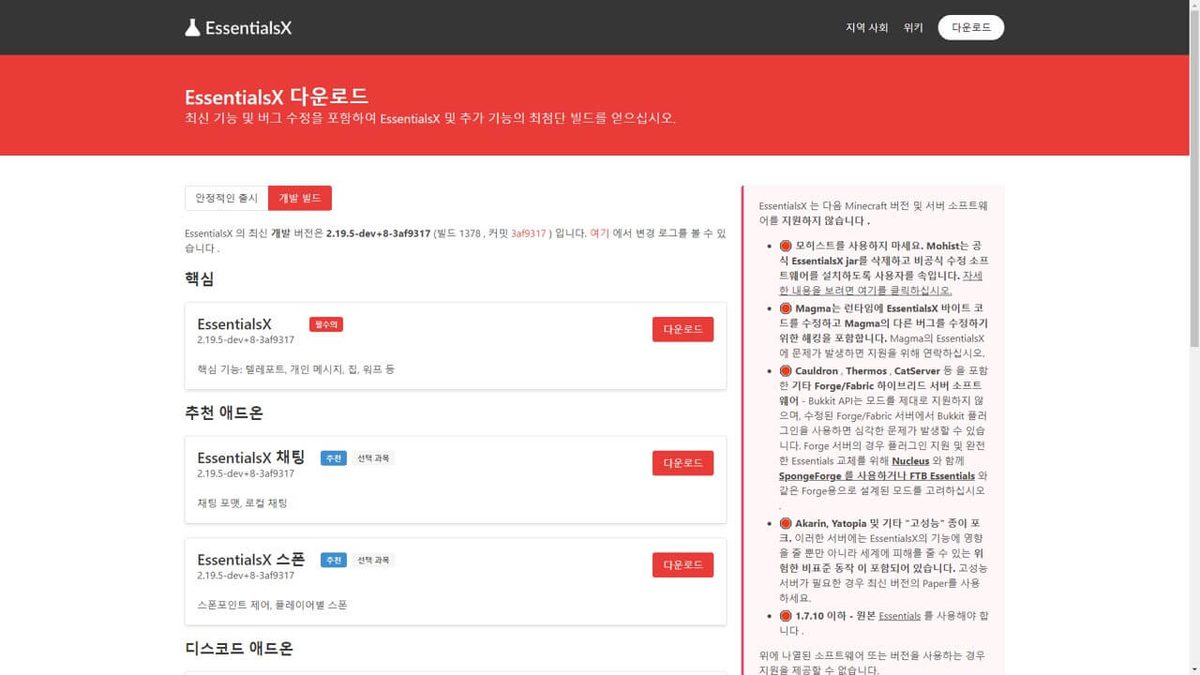
Task: Download the EssentialsX 스폰 addon
Action: pos(683,565)
